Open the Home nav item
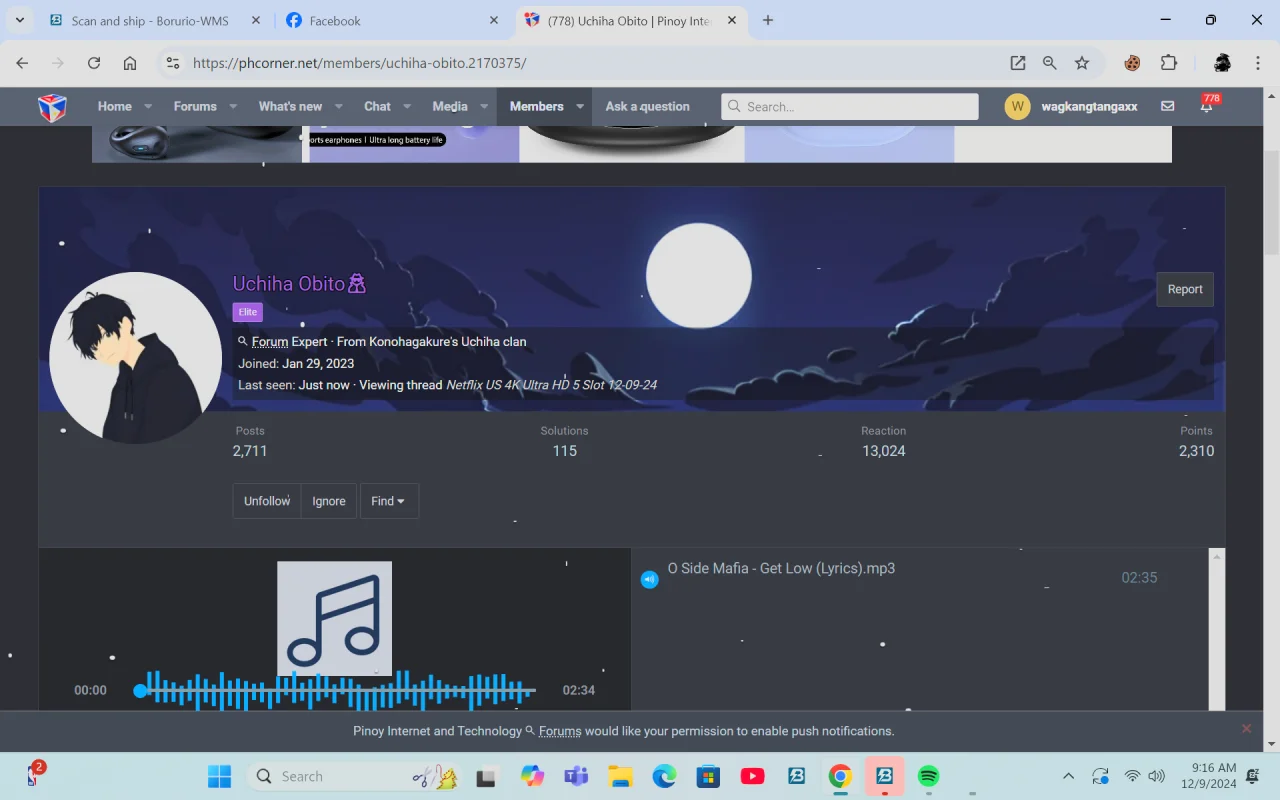Image resolution: width=1280 pixels, height=800 pixels. point(114,106)
